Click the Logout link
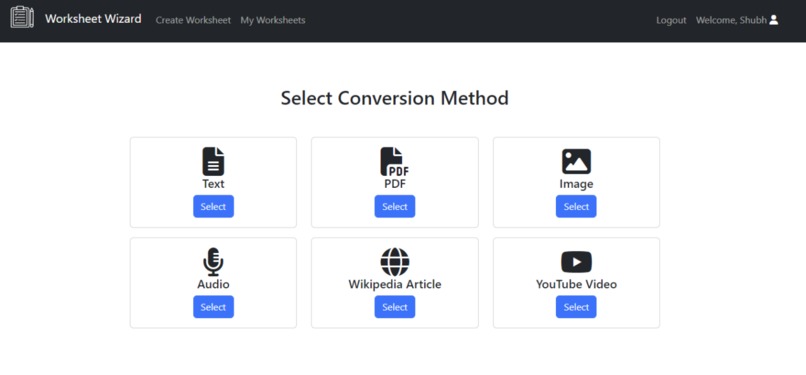 coord(671,20)
